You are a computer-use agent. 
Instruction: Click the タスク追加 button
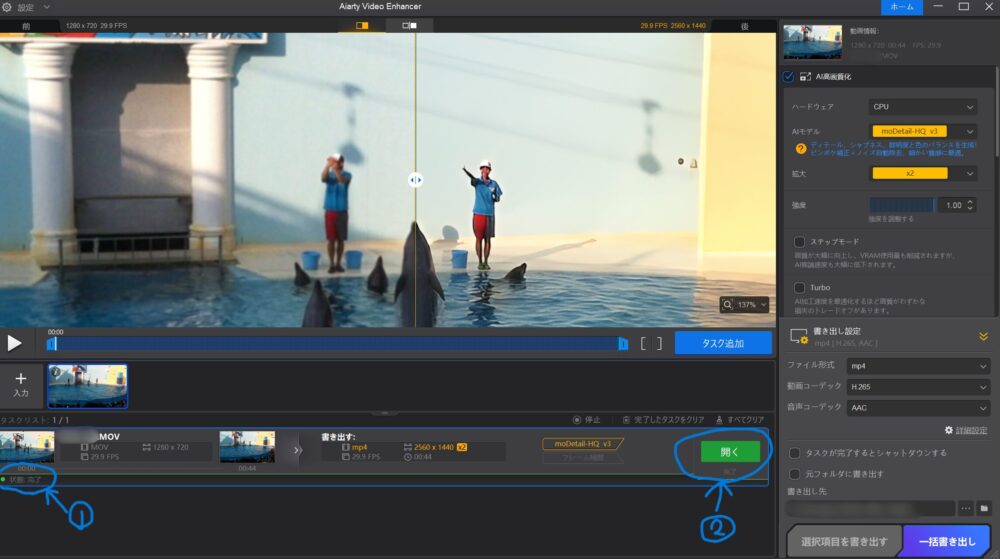pos(723,343)
